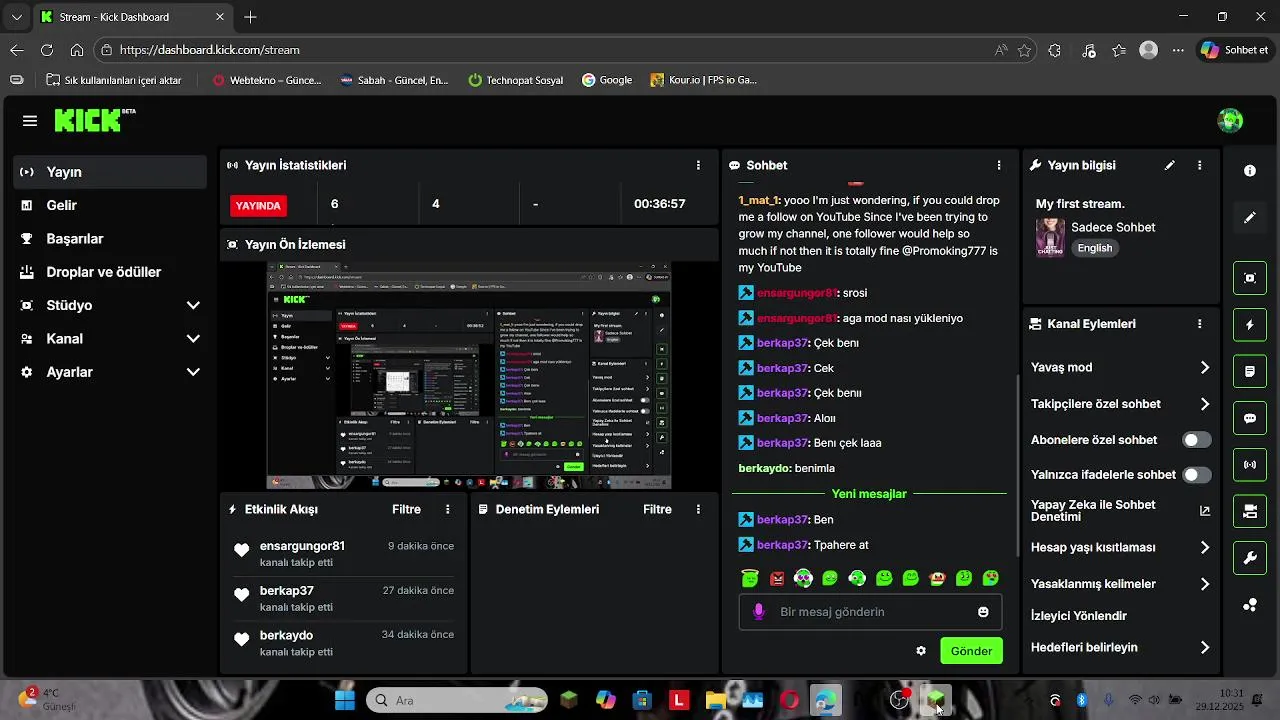Screen dimensions: 1280x720
Task: Toggle stream info panel icon in sidebar
Action: coord(1250,511)
